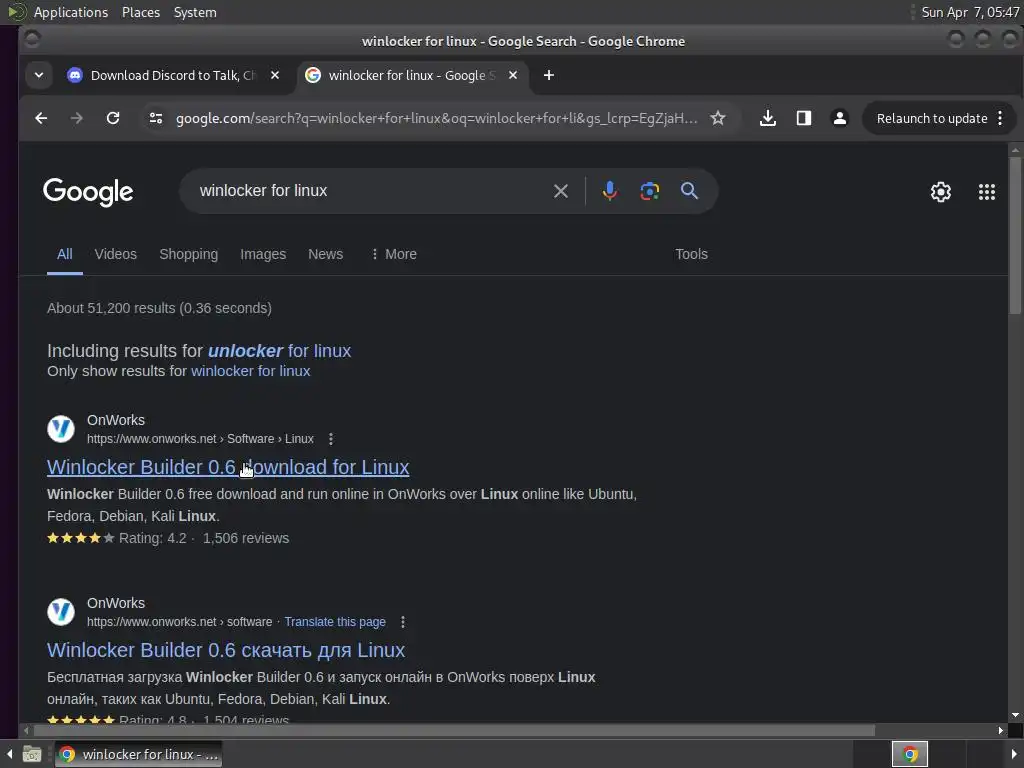Reload the current page
Viewport: 1024px width, 768px height.
[x=113, y=118]
